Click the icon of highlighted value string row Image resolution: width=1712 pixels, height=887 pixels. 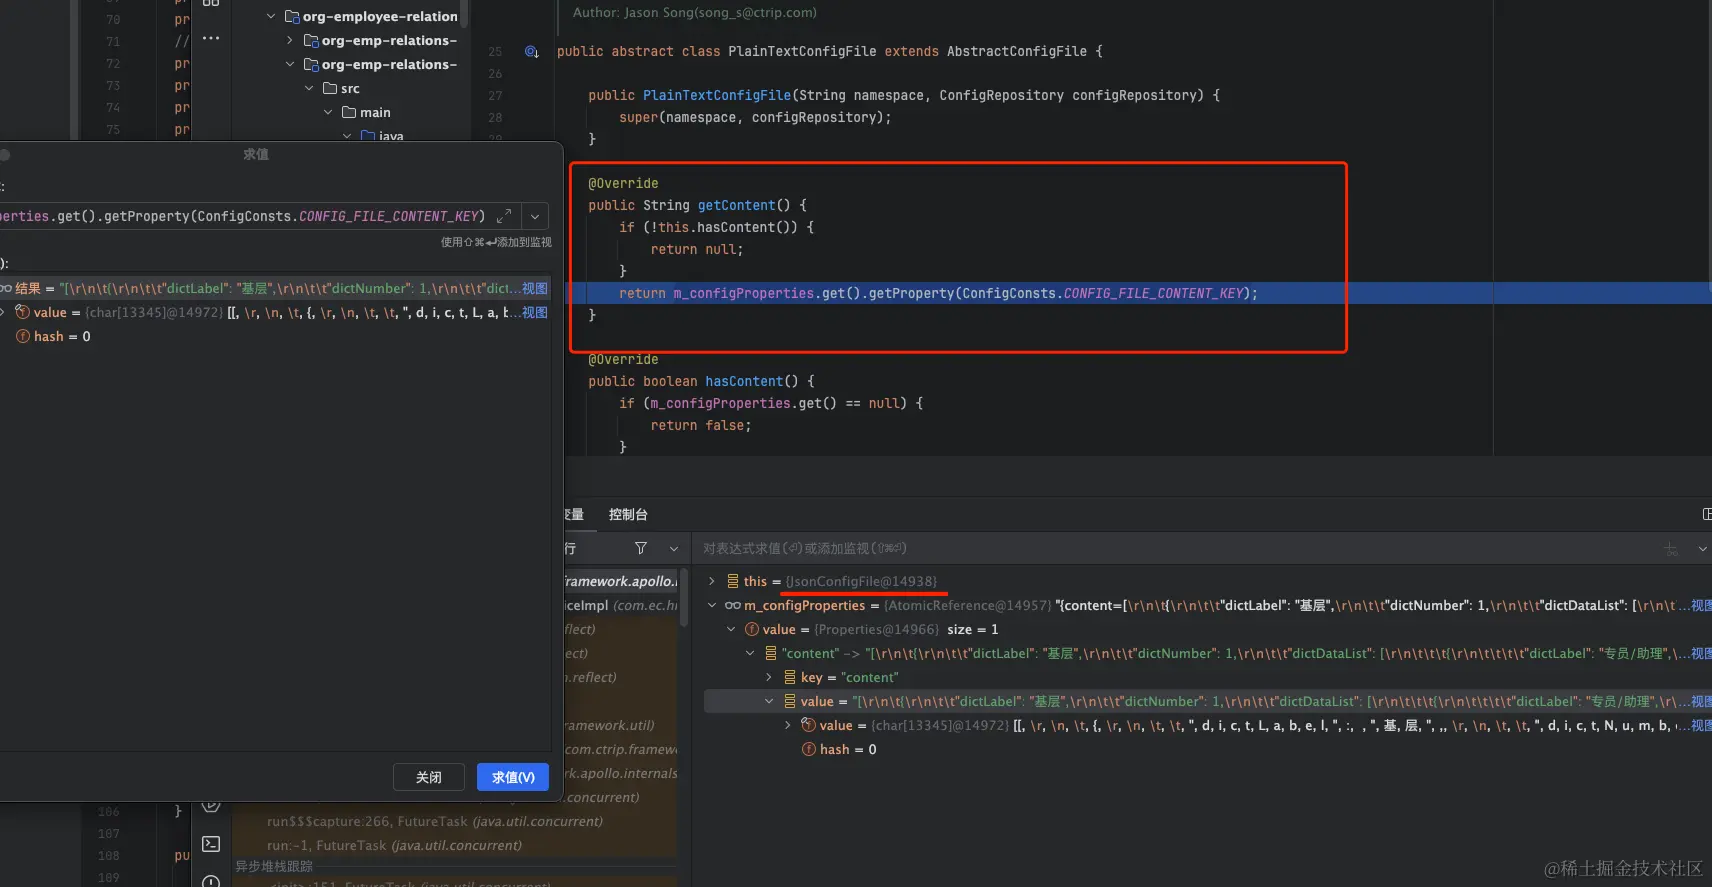coord(790,701)
